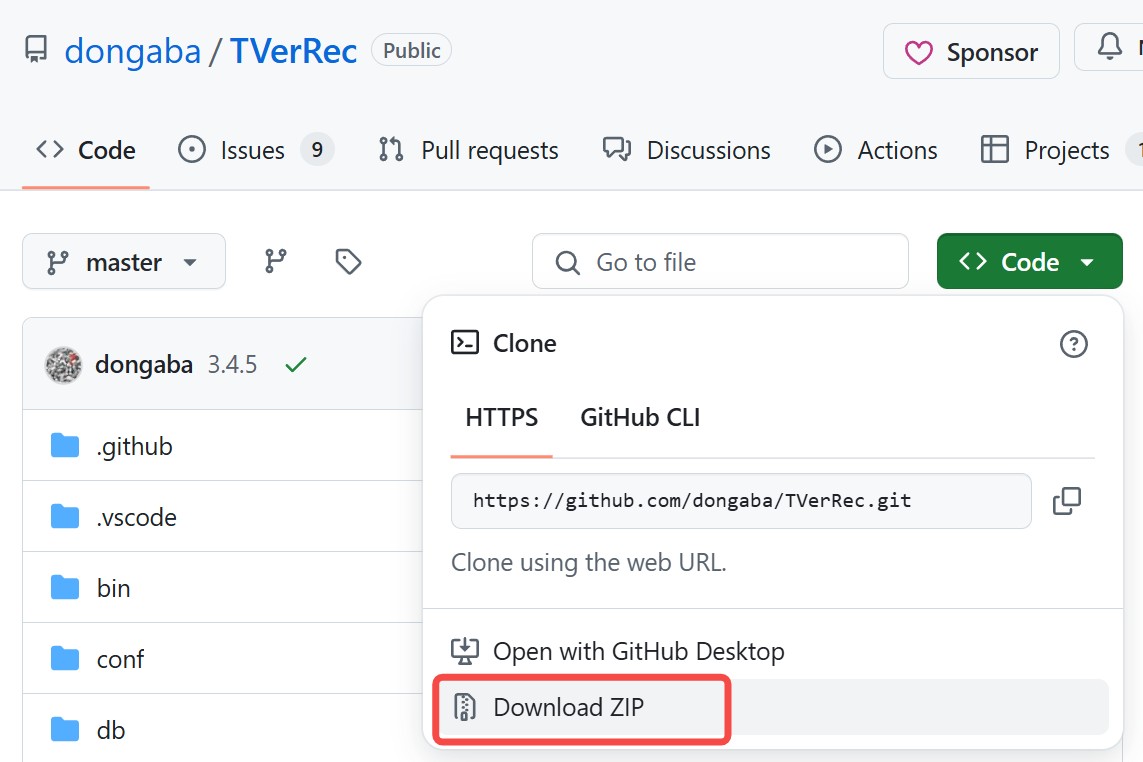The height and width of the screenshot is (762, 1143).
Task: Open the .github folder
Action: [x=134, y=446]
